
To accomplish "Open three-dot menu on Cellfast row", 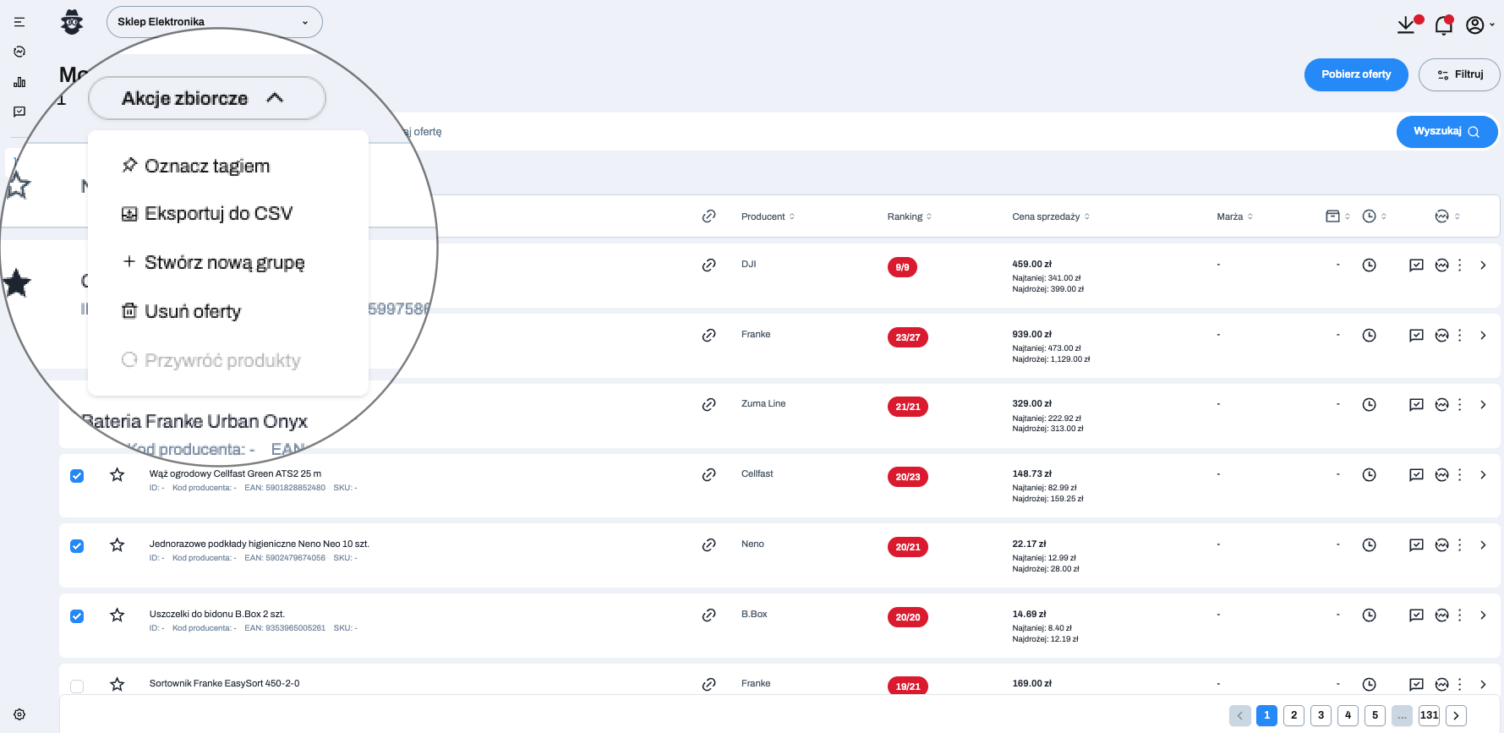I will [1459, 475].
